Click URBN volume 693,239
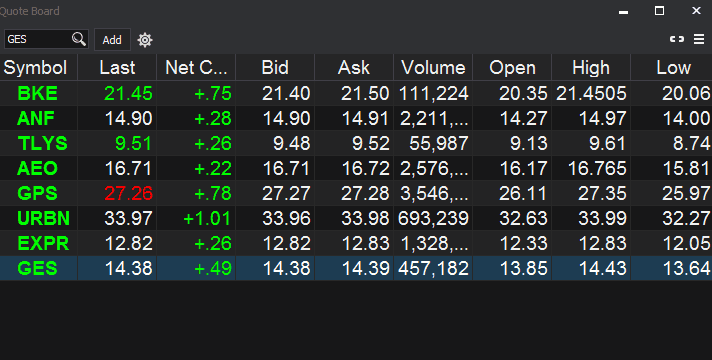The image size is (712, 360). (434, 218)
